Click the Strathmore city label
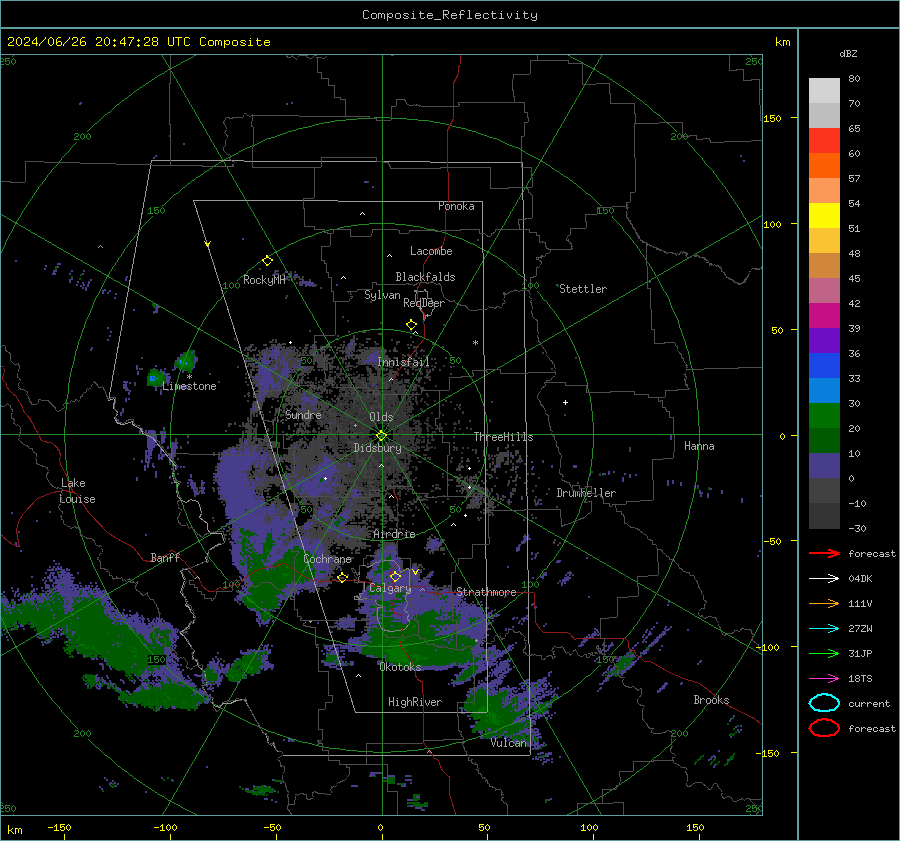The width and height of the screenshot is (900, 841). point(486,592)
